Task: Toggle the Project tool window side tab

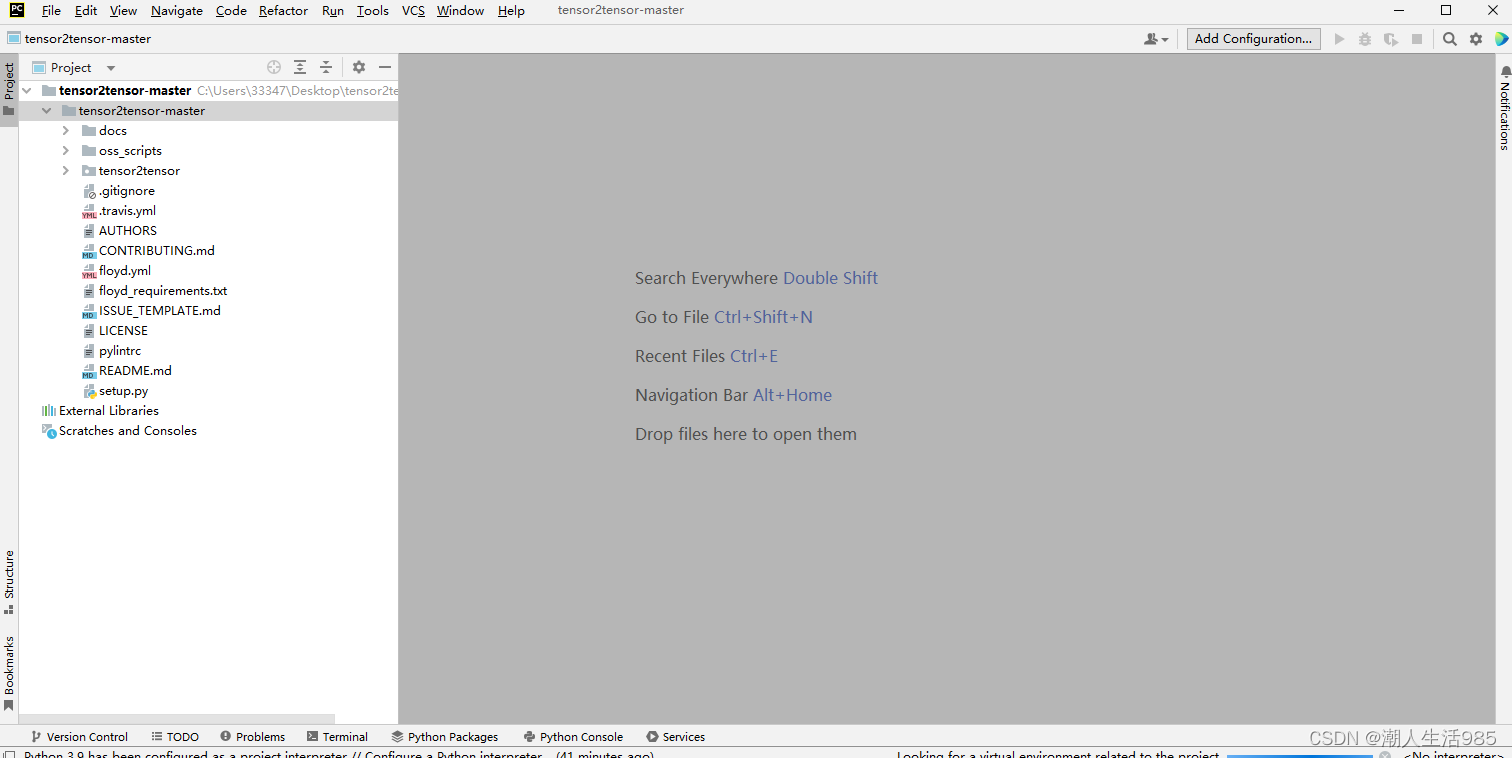Action: coord(9,90)
